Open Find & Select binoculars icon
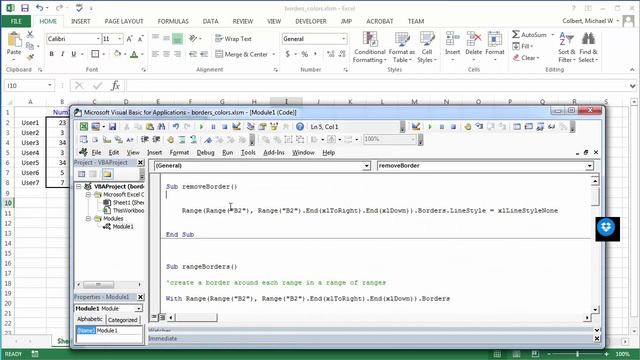Image resolution: width=640 pixels, height=360 pixels. (588, 47)
